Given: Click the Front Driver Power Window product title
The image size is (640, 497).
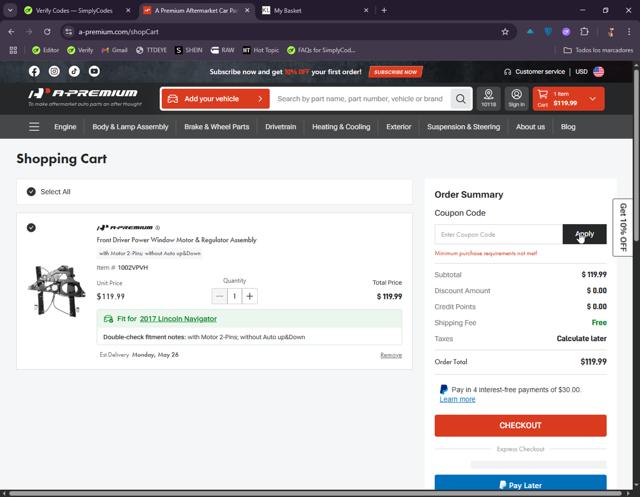Looking at the screenshot, I should point(176,240).
